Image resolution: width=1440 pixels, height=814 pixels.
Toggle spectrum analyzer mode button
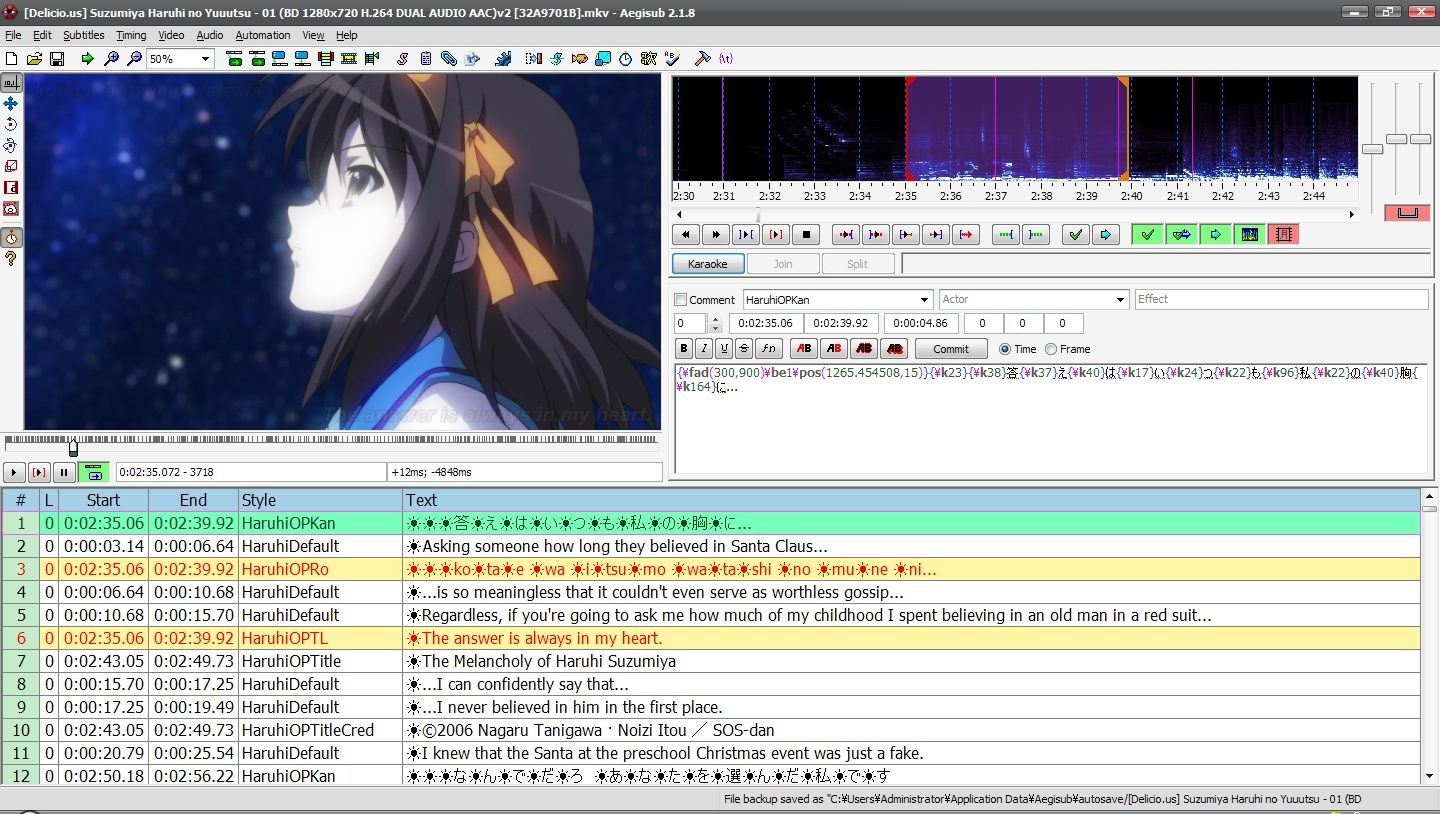(x=1249, y=235)
